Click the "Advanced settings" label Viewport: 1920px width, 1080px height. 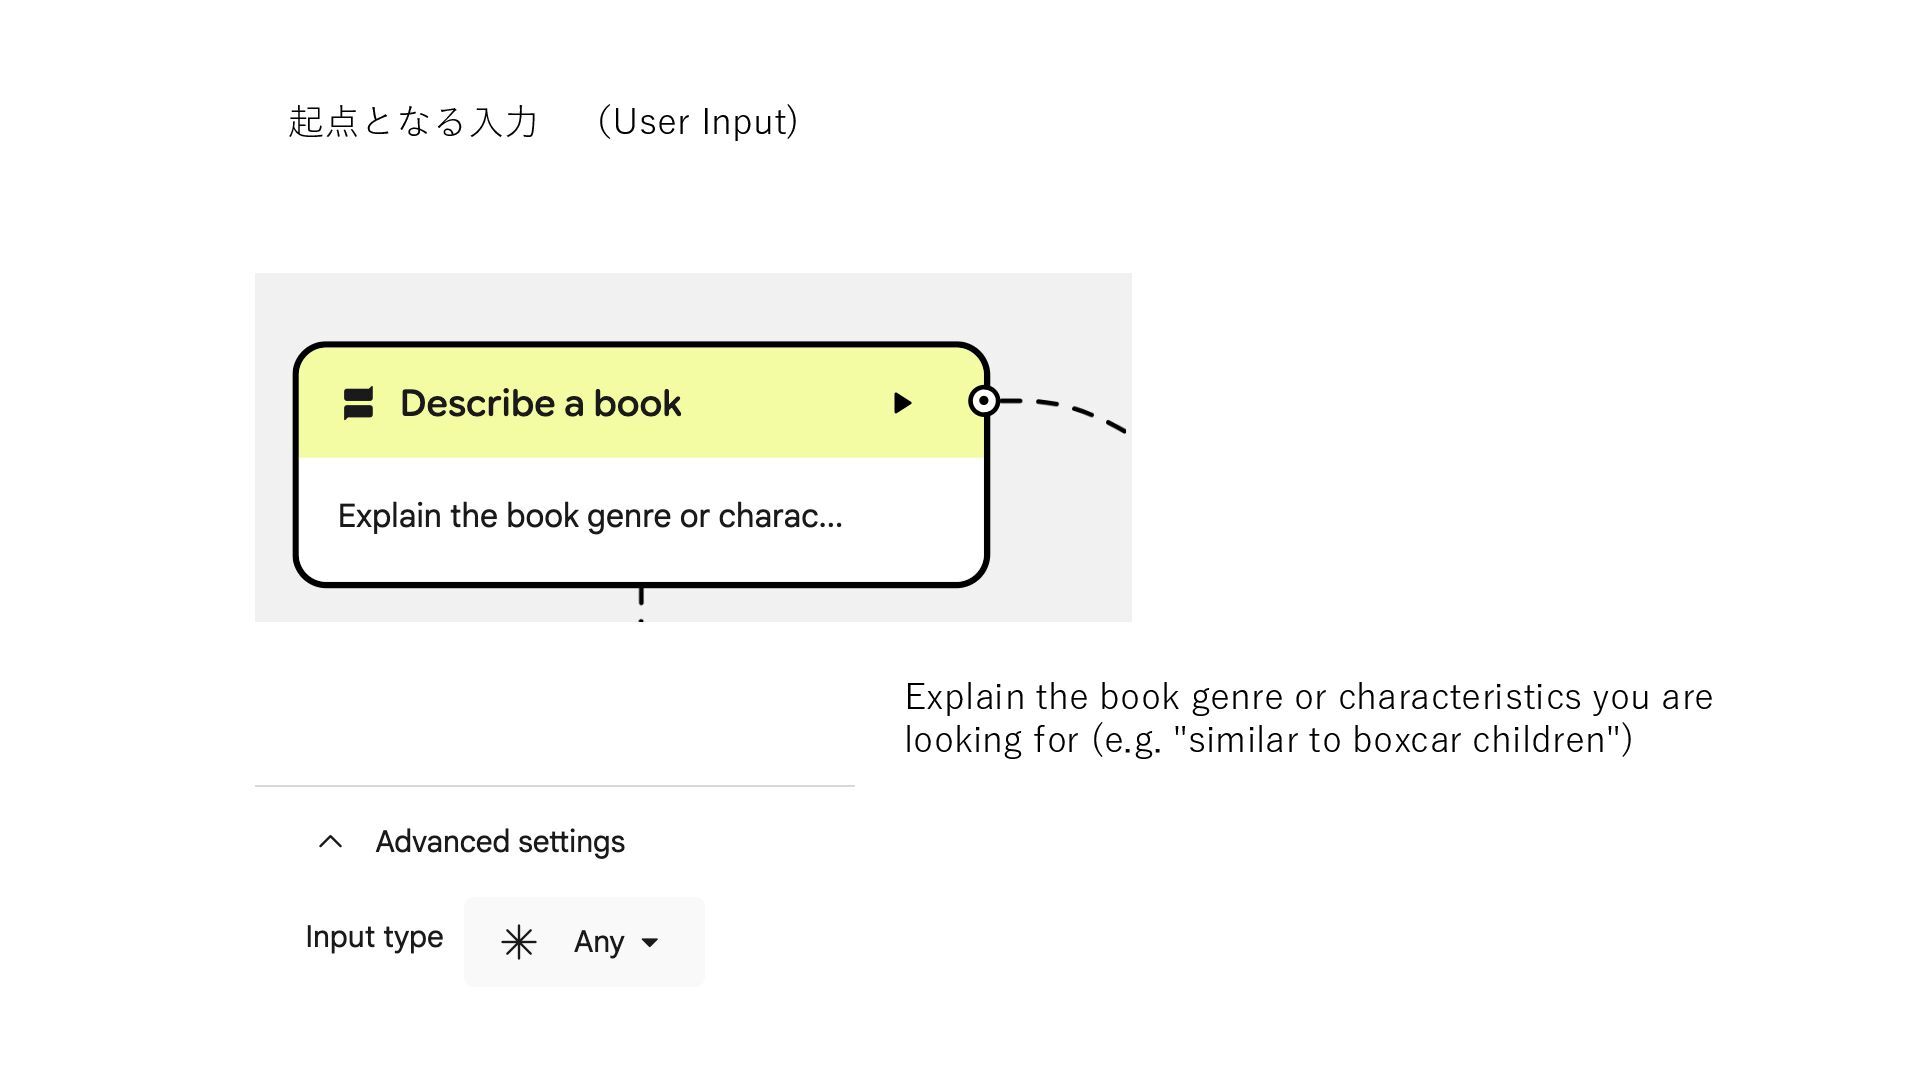tap(500, 842)
